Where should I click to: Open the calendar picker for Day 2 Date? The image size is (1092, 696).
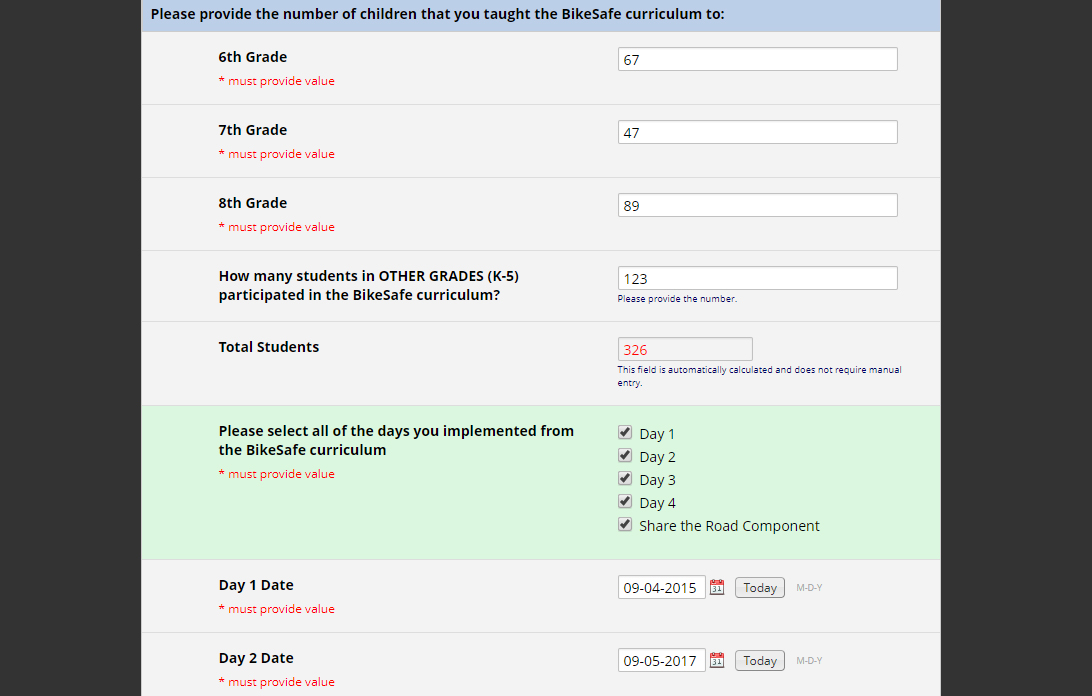(x=717, y=660)
